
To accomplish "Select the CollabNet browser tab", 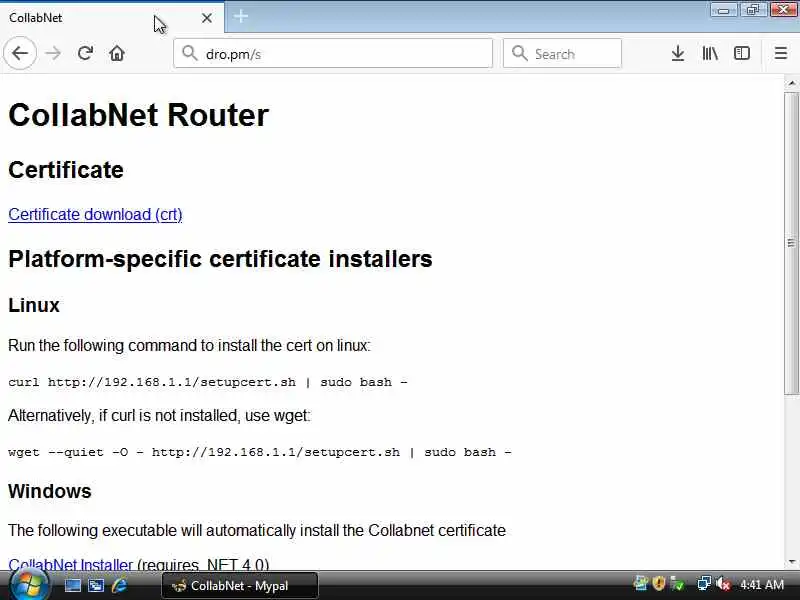I will tap(112, 18).
